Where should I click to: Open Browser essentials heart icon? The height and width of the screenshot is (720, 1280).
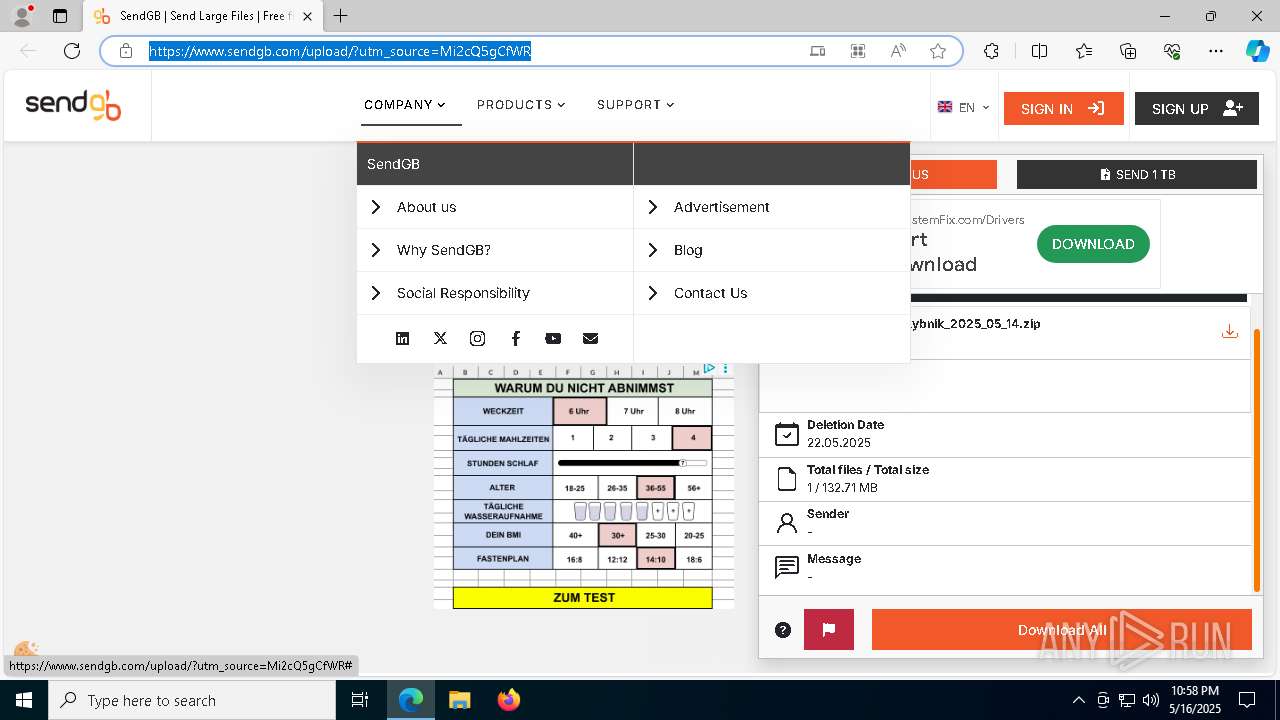1172,51
